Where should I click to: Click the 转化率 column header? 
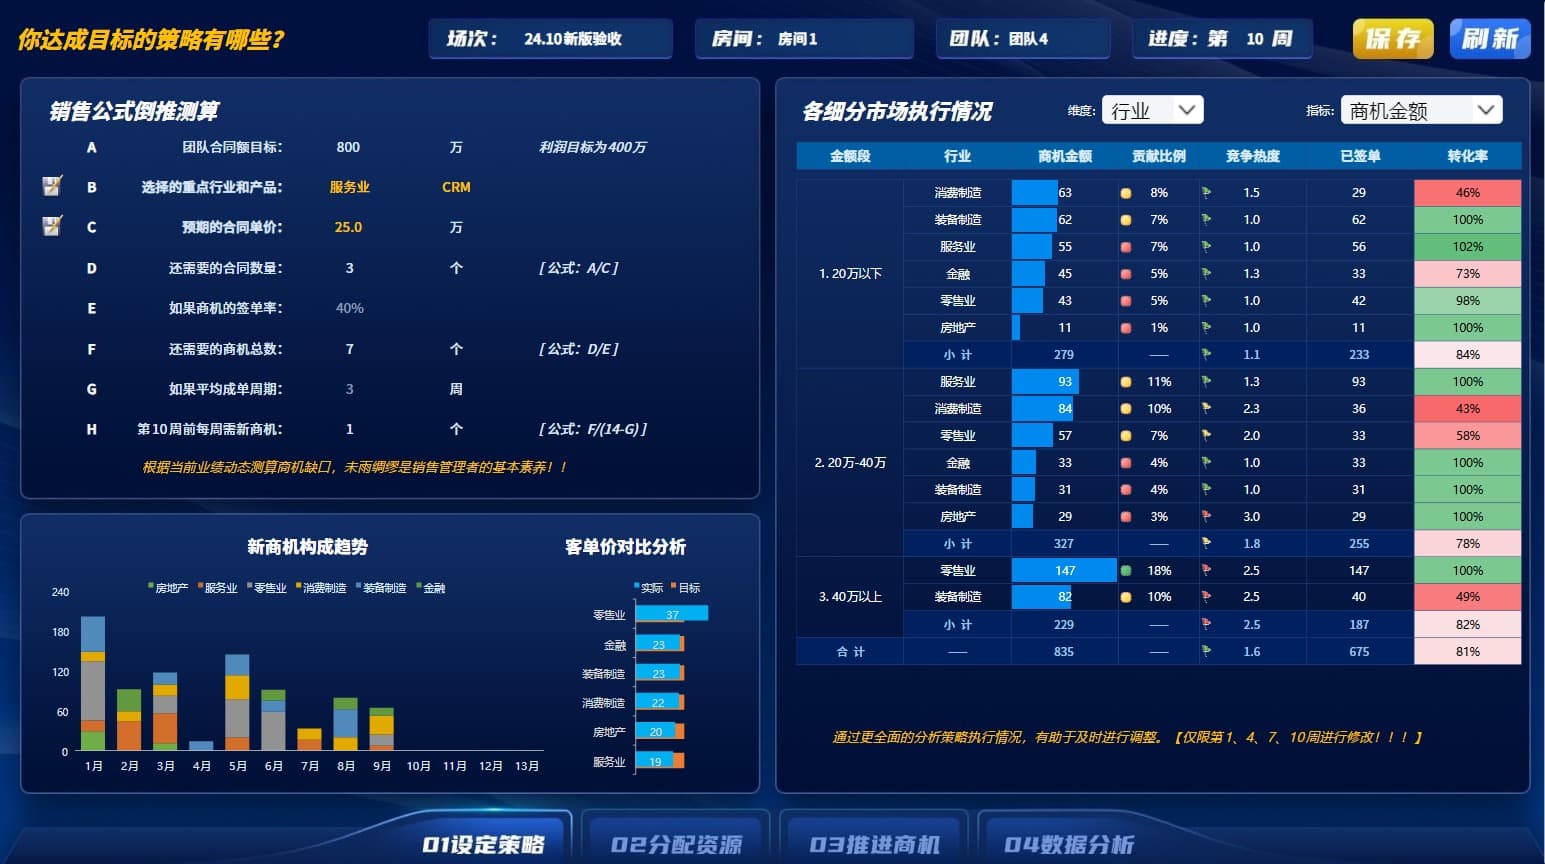(x=1467, y=156)
